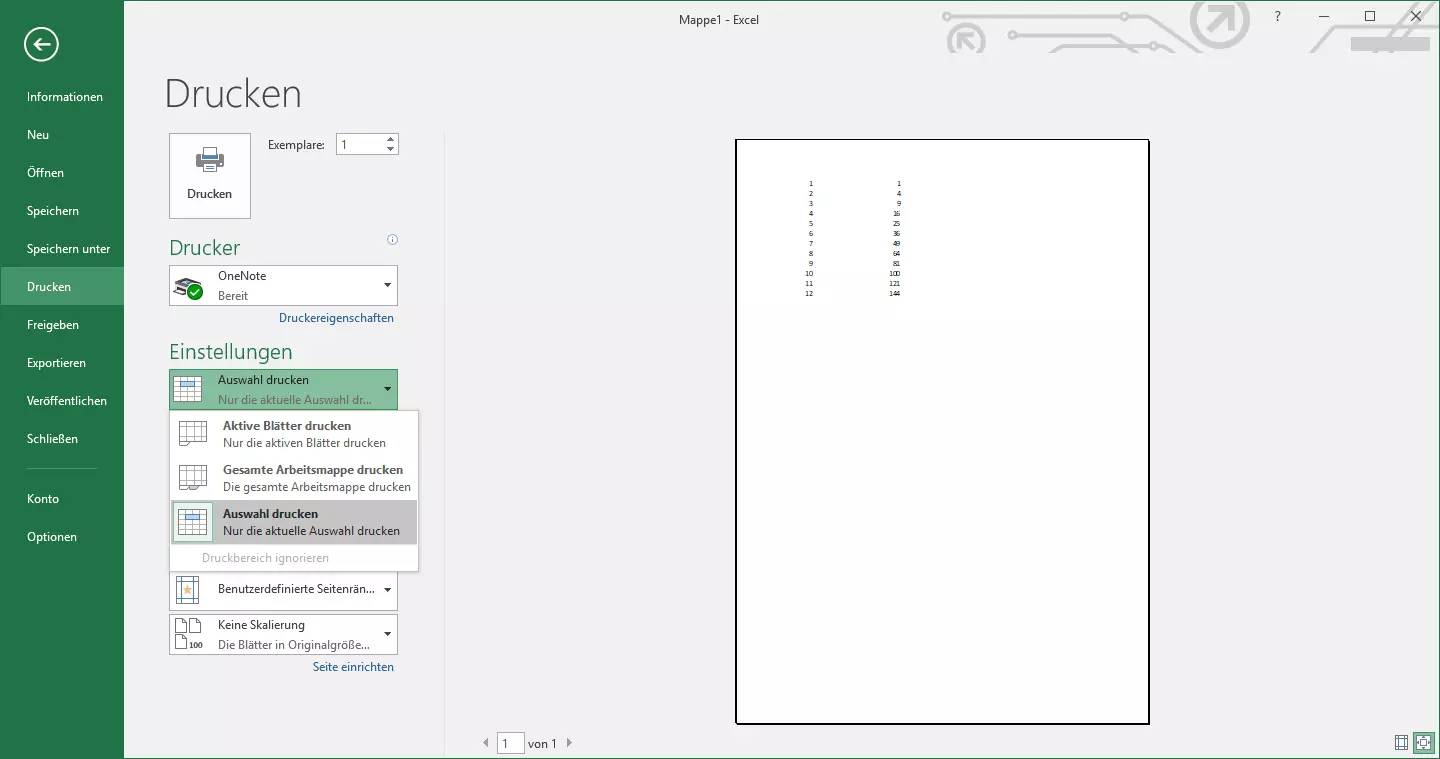
Task: Go to the previous preview page
Action: point(487,743)
